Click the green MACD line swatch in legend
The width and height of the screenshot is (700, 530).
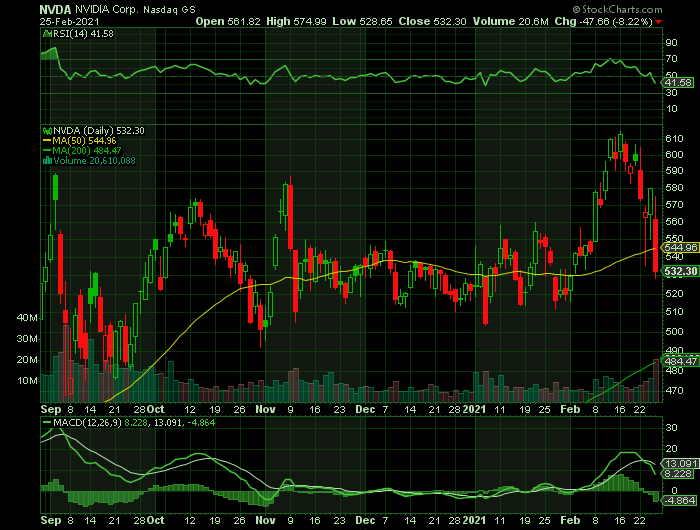pyautogui.click(x=47, y=422)
